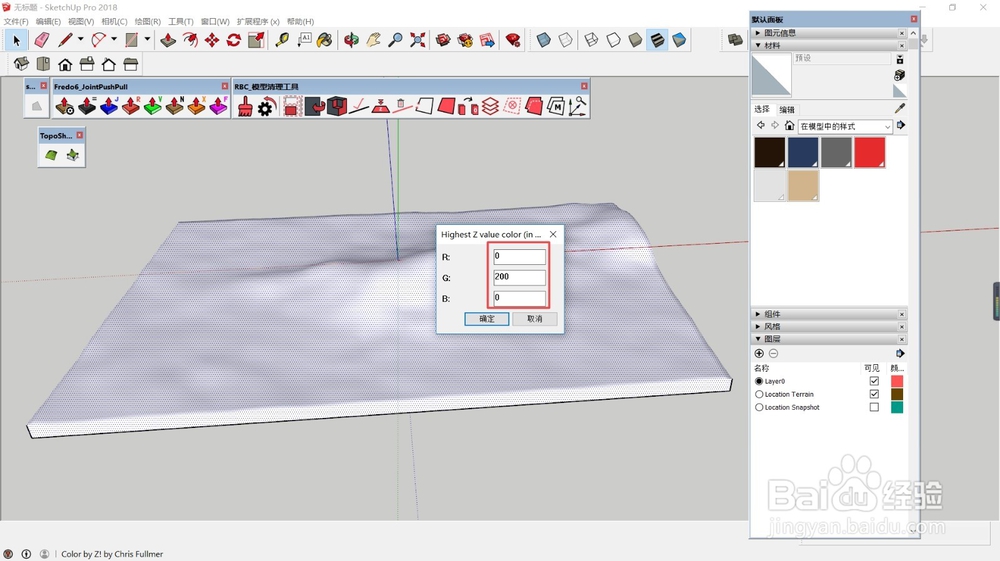Confirm dialog with 确定 button
The height and width of the screenshot is (561, 1000).
tap(487, 319)
